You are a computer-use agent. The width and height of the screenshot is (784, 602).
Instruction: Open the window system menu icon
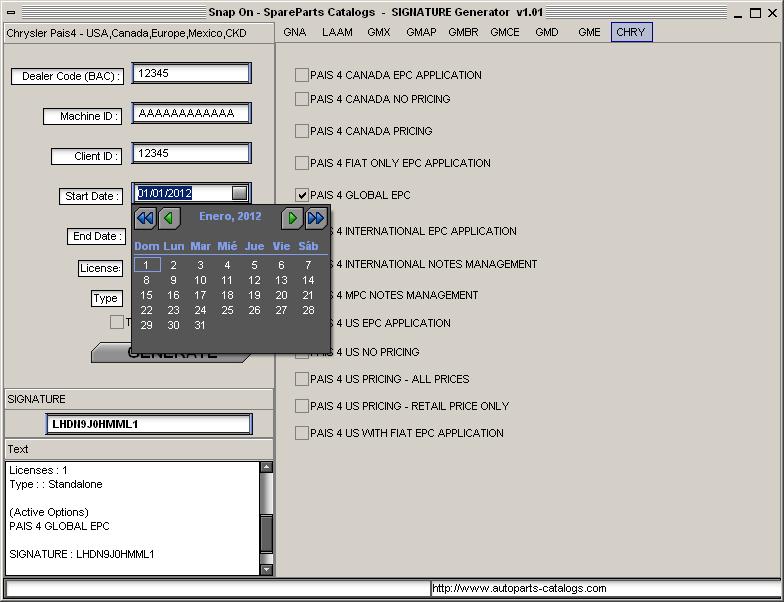point(11,12)
